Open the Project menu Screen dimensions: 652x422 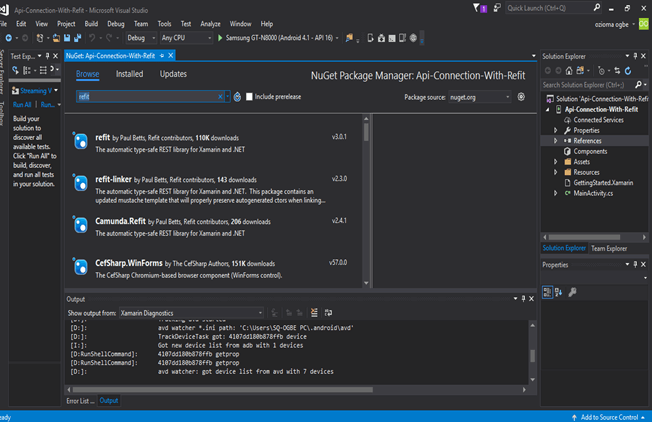[x=66, y=24]
